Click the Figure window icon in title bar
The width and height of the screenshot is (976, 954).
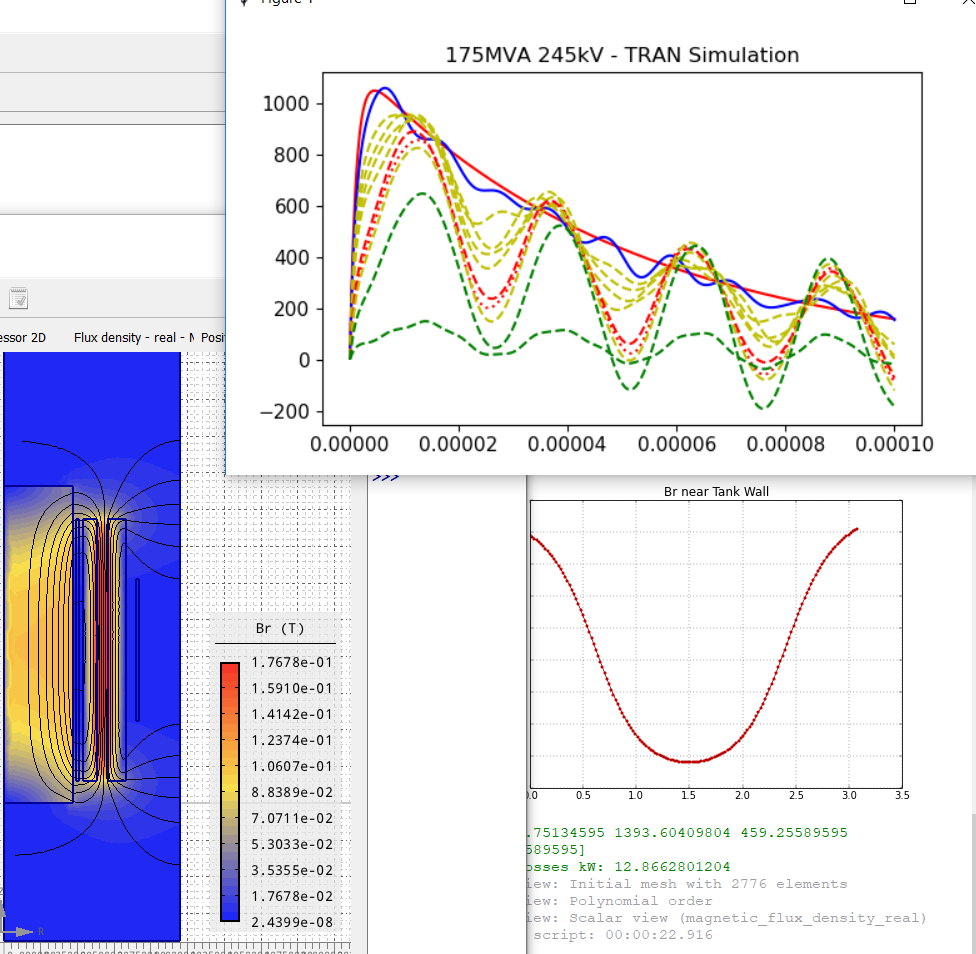pos(243,2)
